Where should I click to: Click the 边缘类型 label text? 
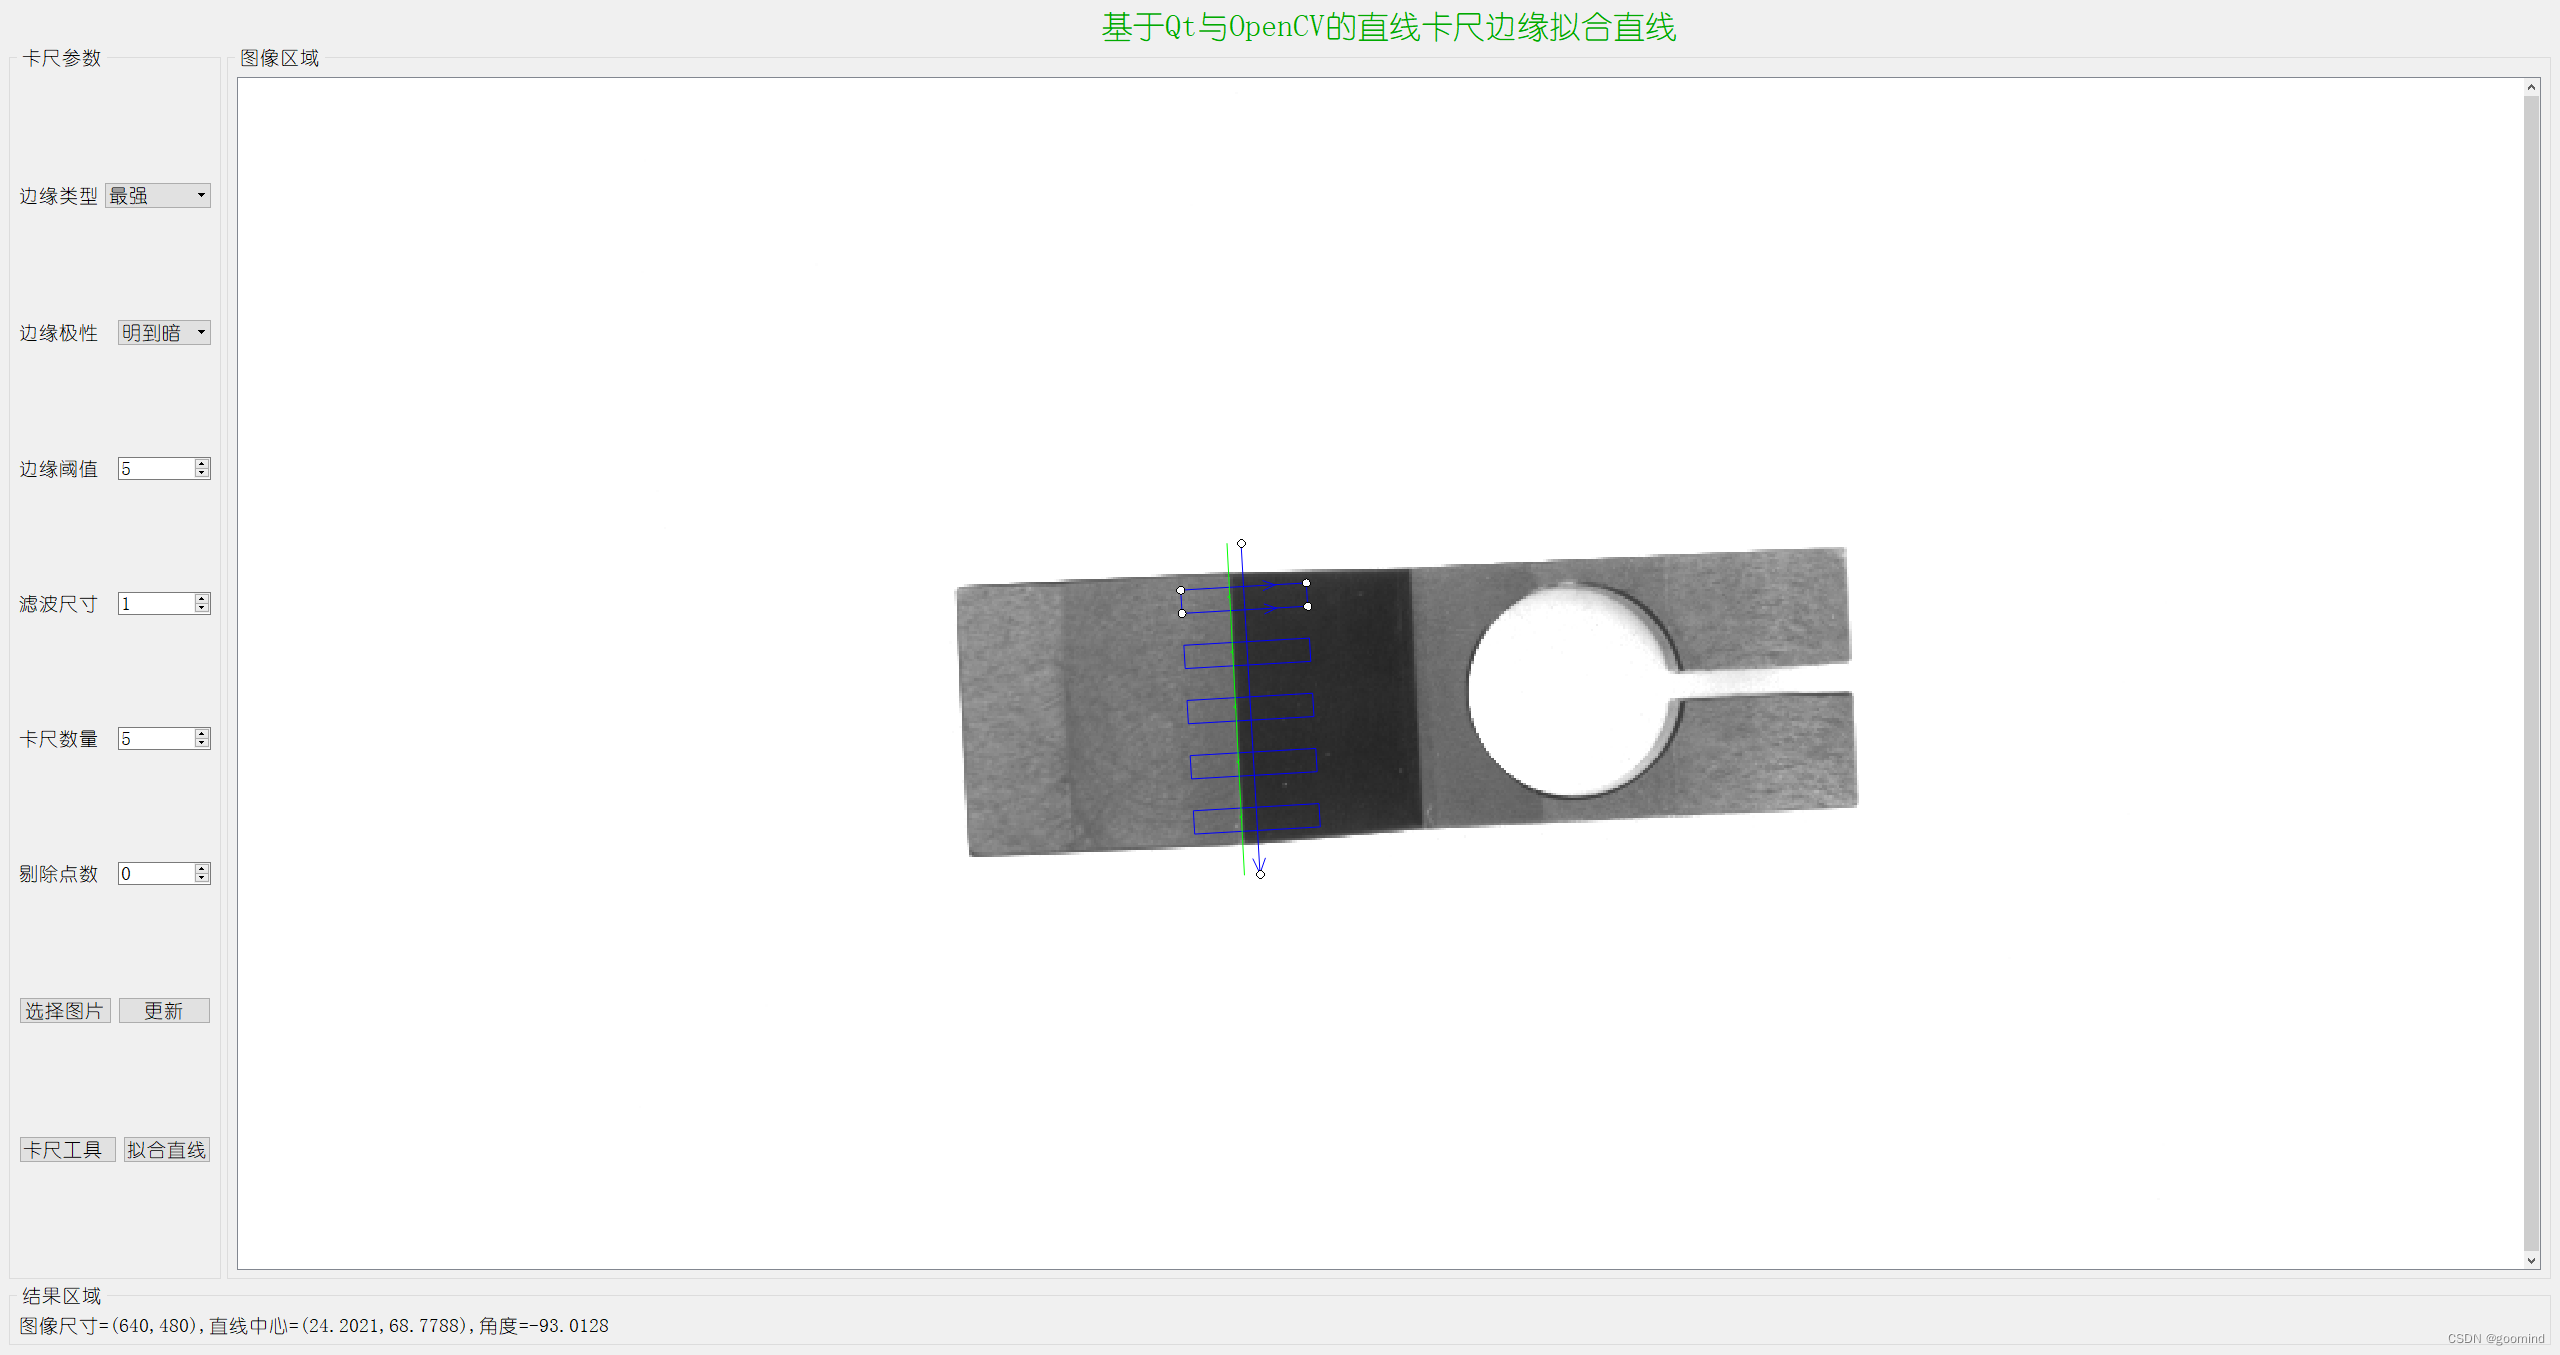[x=59, y=196]
